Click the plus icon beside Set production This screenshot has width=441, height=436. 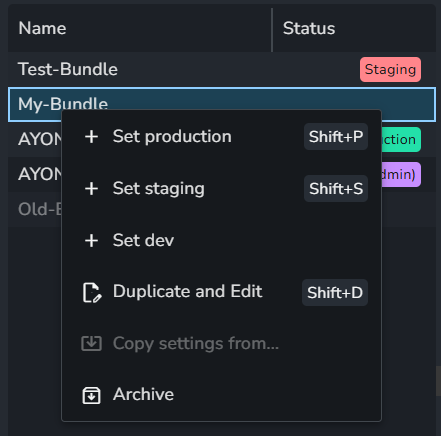91,137
